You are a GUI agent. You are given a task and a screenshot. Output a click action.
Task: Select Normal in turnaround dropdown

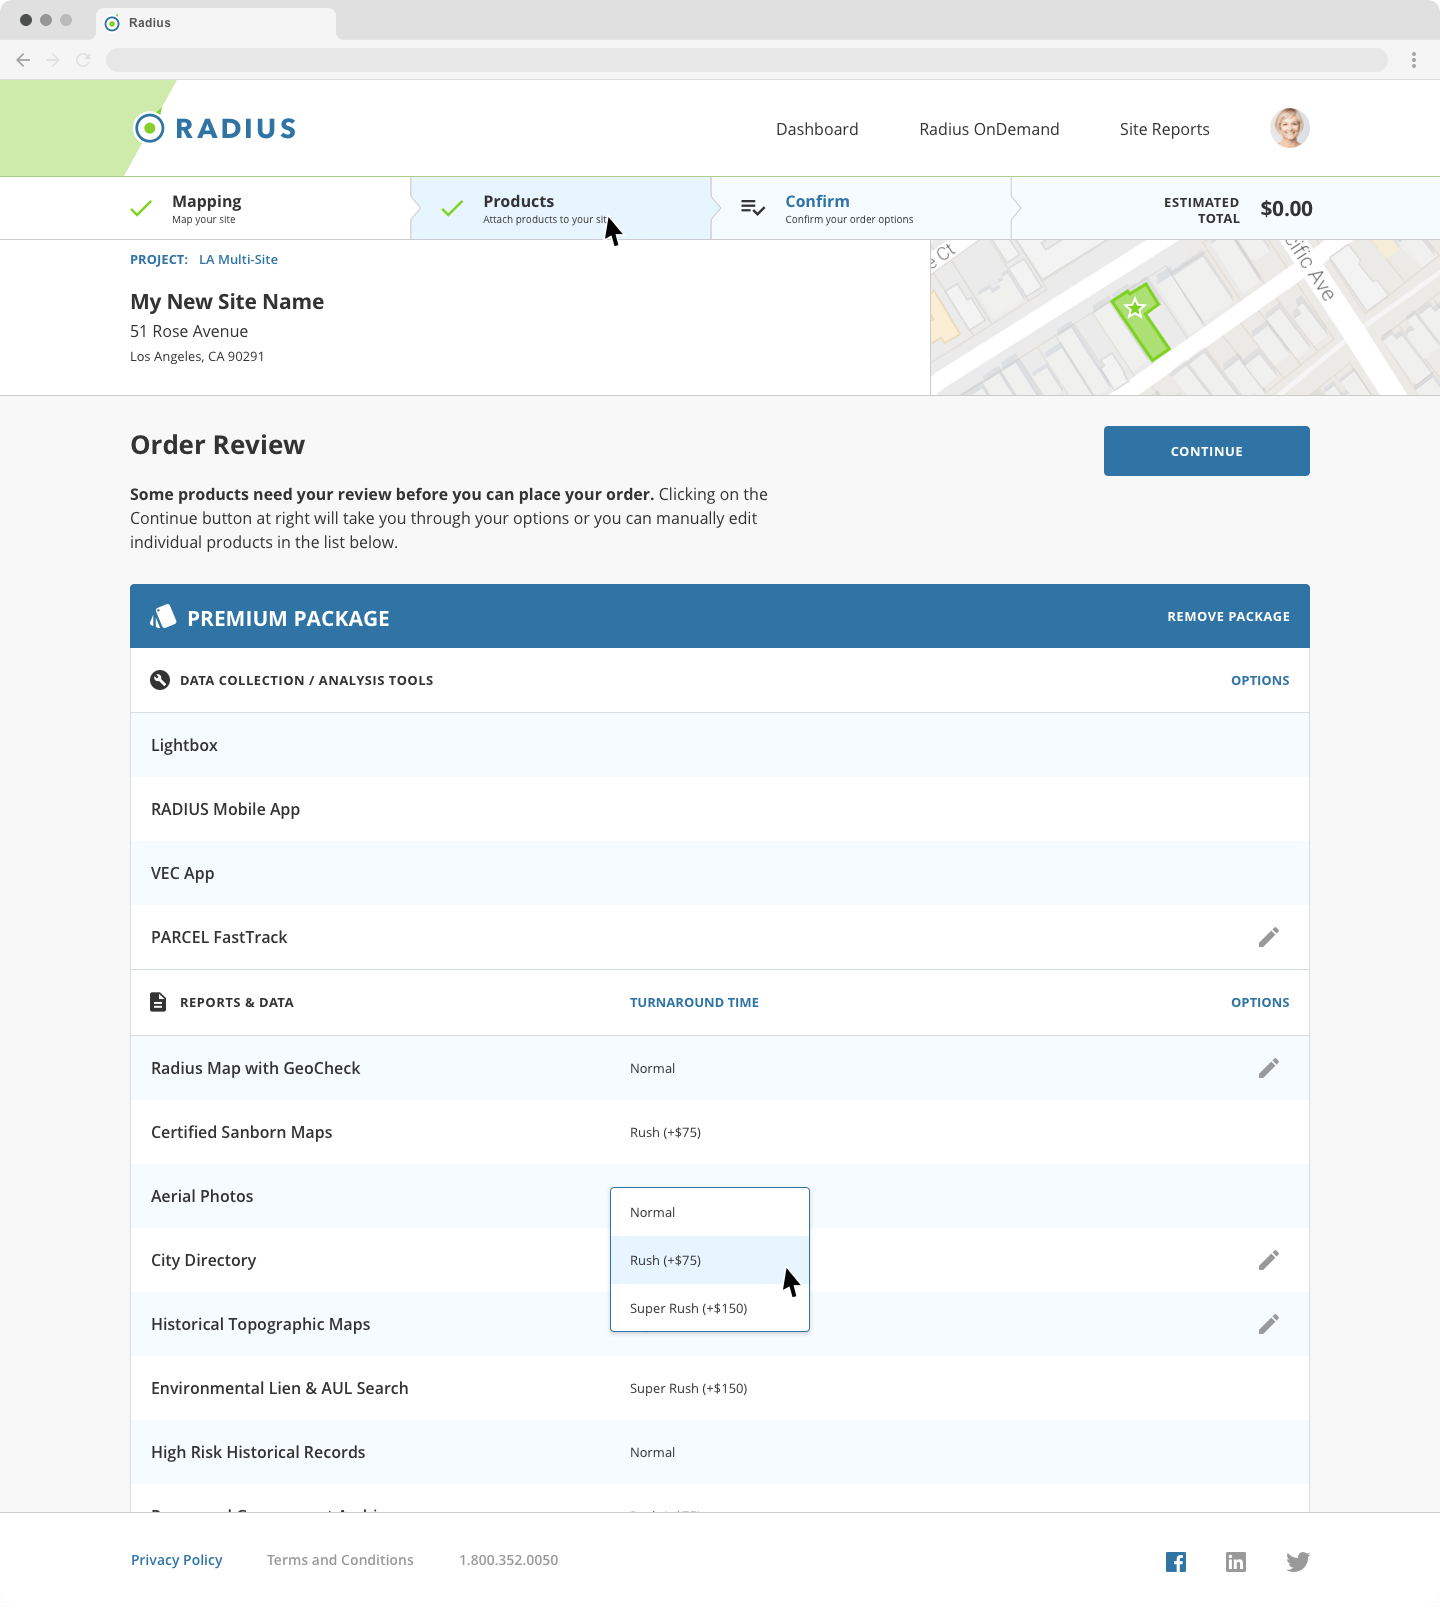tap(710, 1212)
